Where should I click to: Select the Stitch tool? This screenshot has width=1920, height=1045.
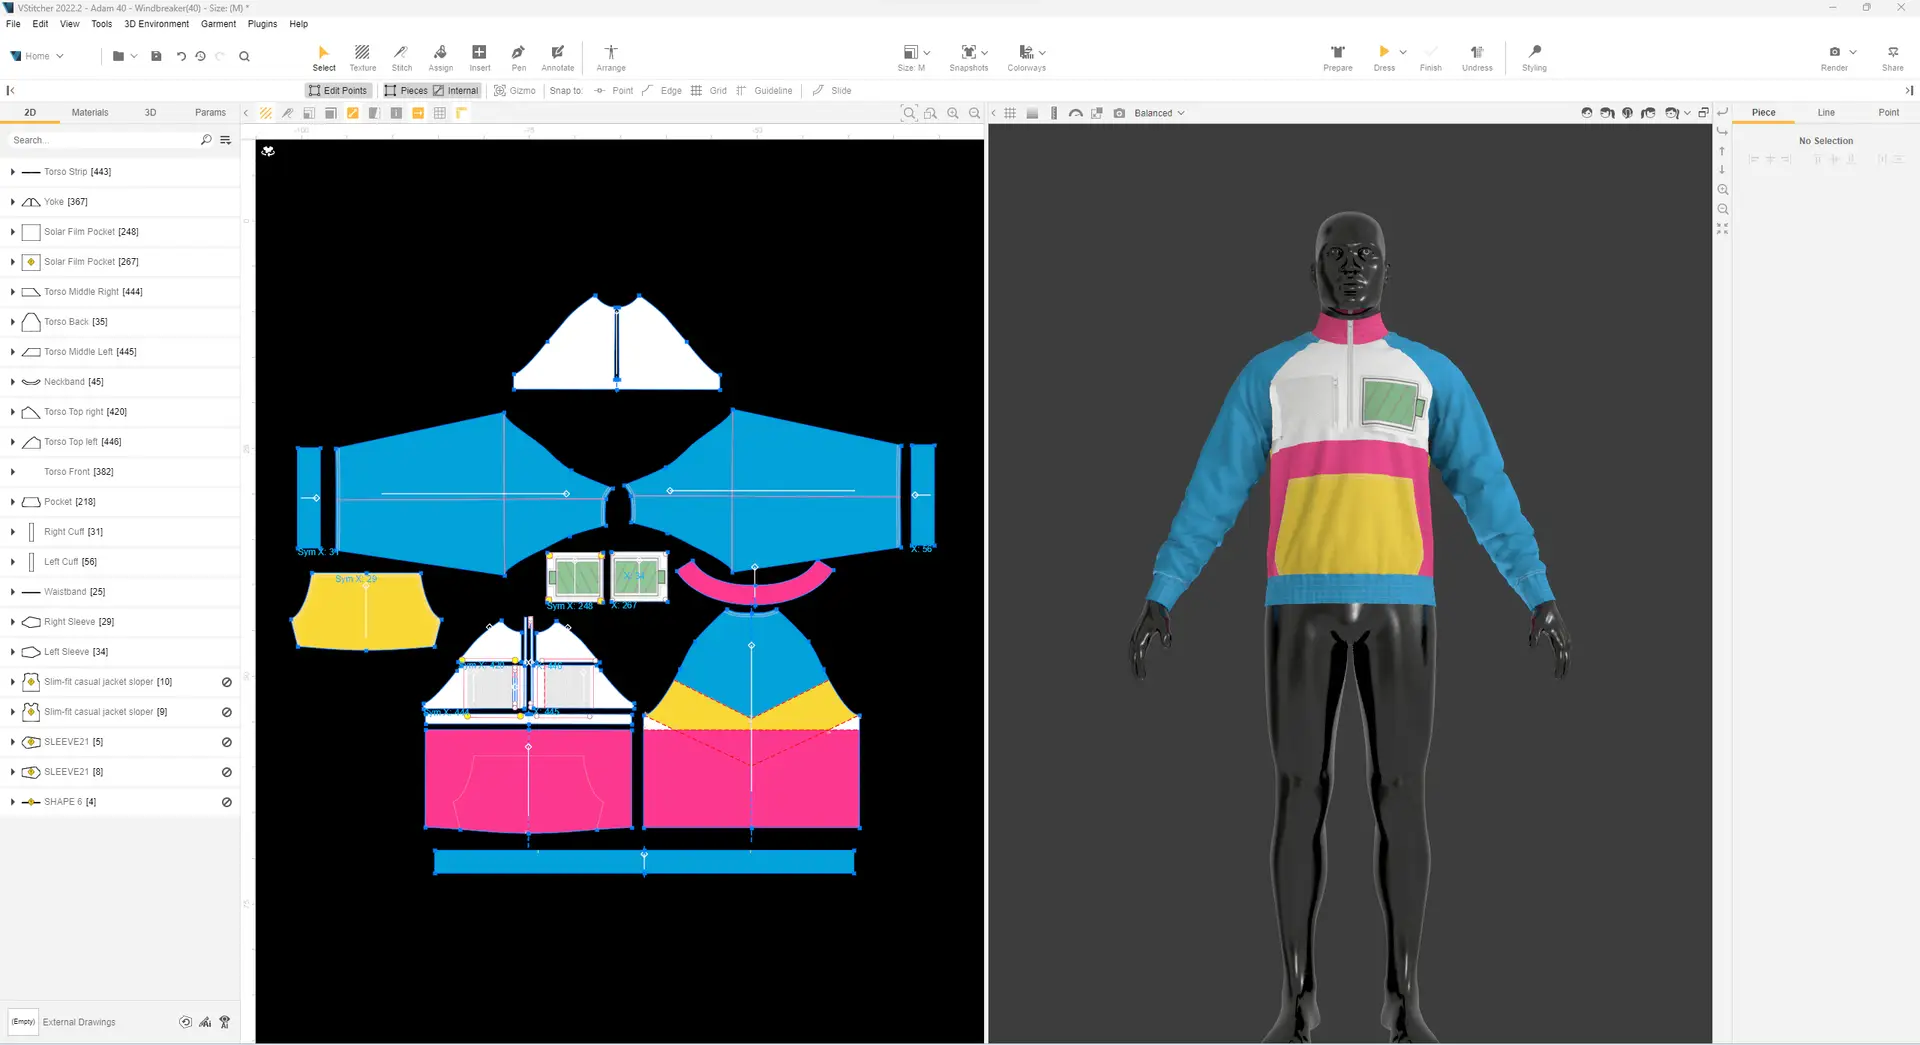(401, 56)
